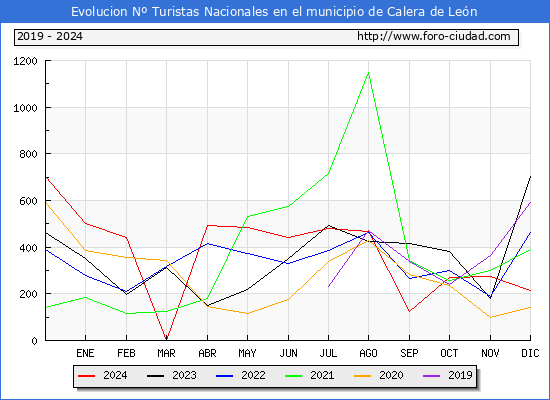The width and height of the screenshot is (550, 400).
Task: Select the 2021 legend label
Action: pyautogui.click(x=322, y=375)
